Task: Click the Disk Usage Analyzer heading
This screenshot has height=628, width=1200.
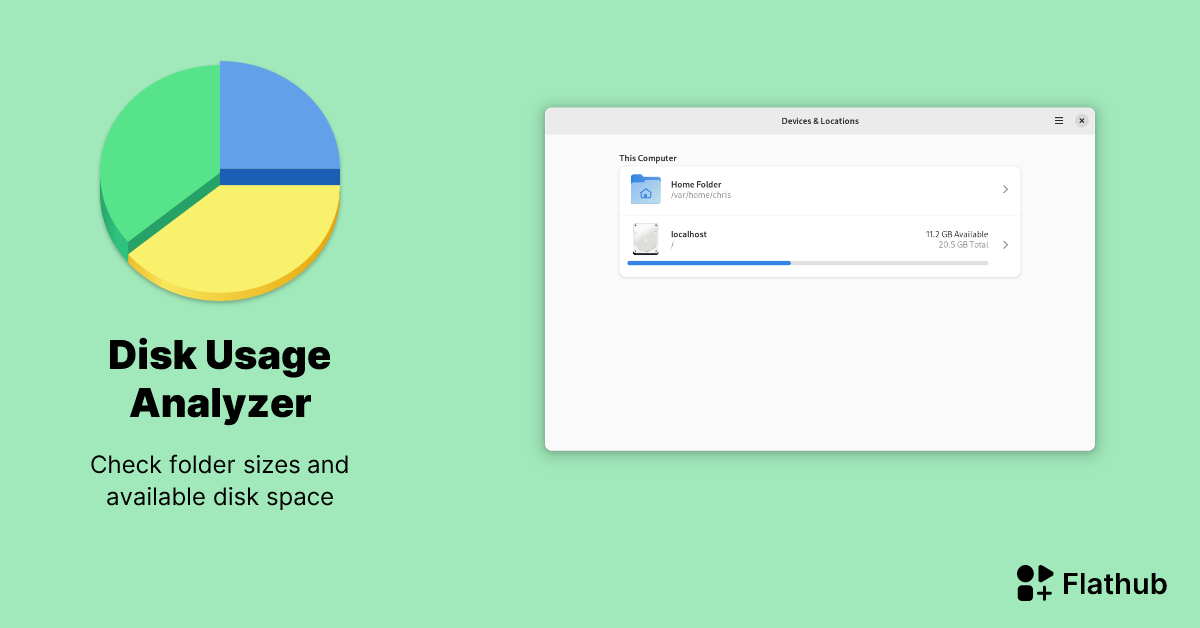Action: click(x=220, y=380)
